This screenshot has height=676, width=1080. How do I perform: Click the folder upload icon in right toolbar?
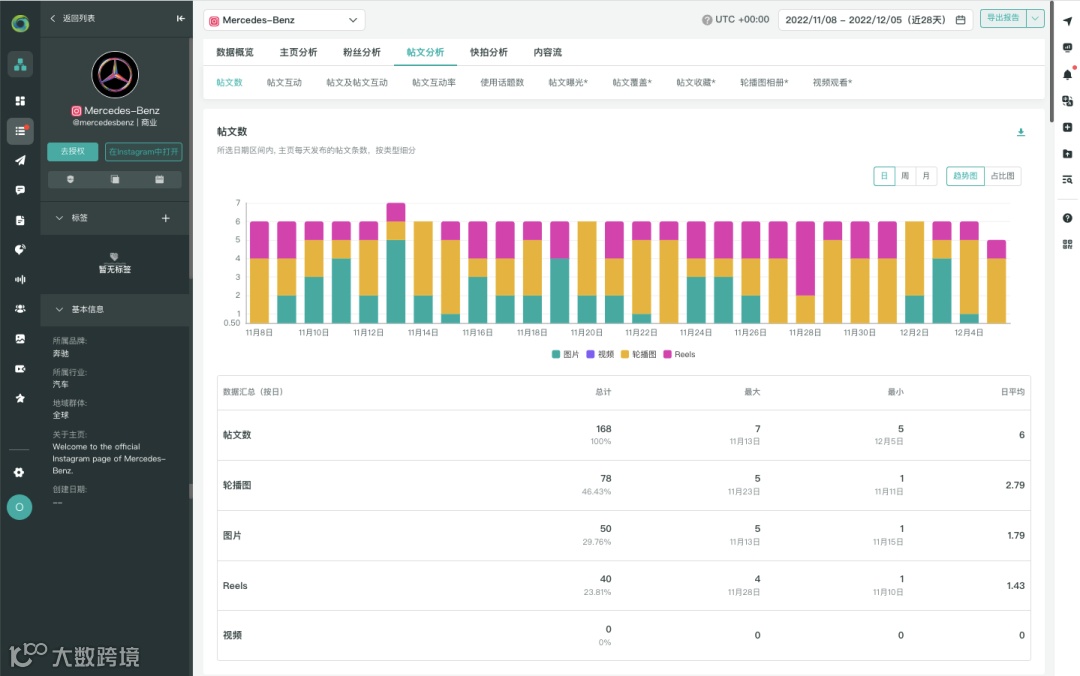pyautogui.click(x=1067, y=153)
